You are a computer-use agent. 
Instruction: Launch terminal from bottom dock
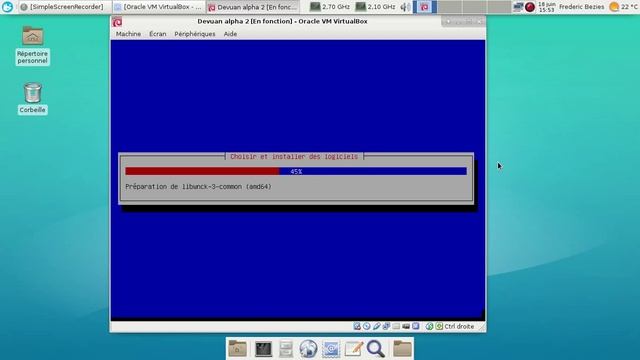(263, 349)
